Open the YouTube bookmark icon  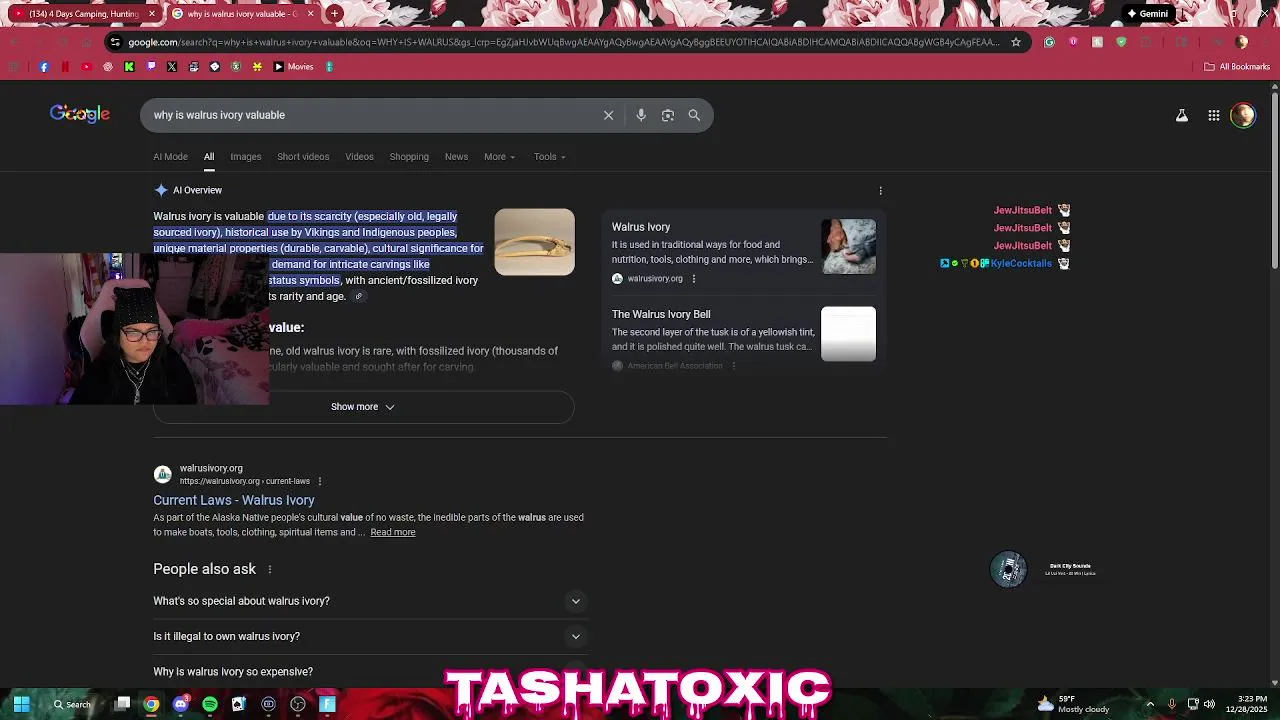click(x=87, y=67)
